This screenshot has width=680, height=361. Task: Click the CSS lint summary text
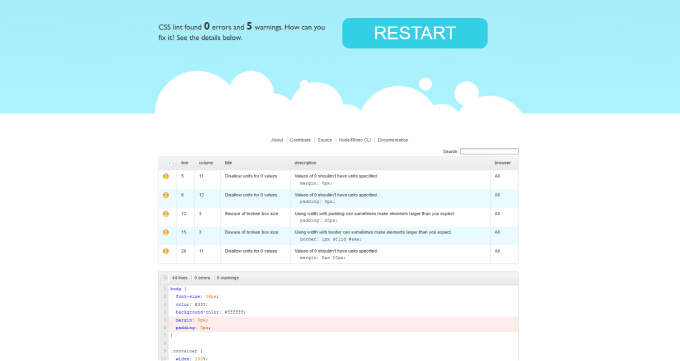[x=242, y=32]
